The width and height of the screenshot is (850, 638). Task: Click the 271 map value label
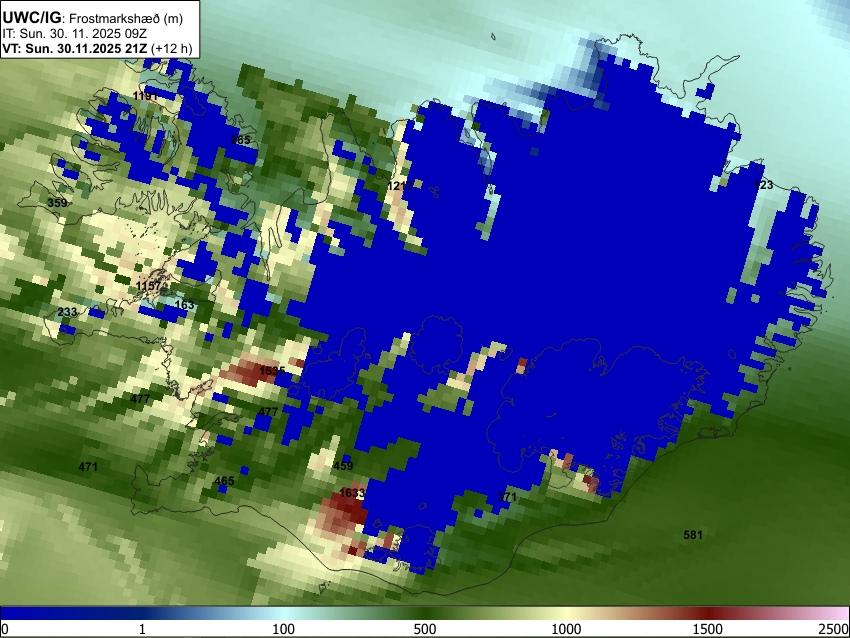click(507, 497)
